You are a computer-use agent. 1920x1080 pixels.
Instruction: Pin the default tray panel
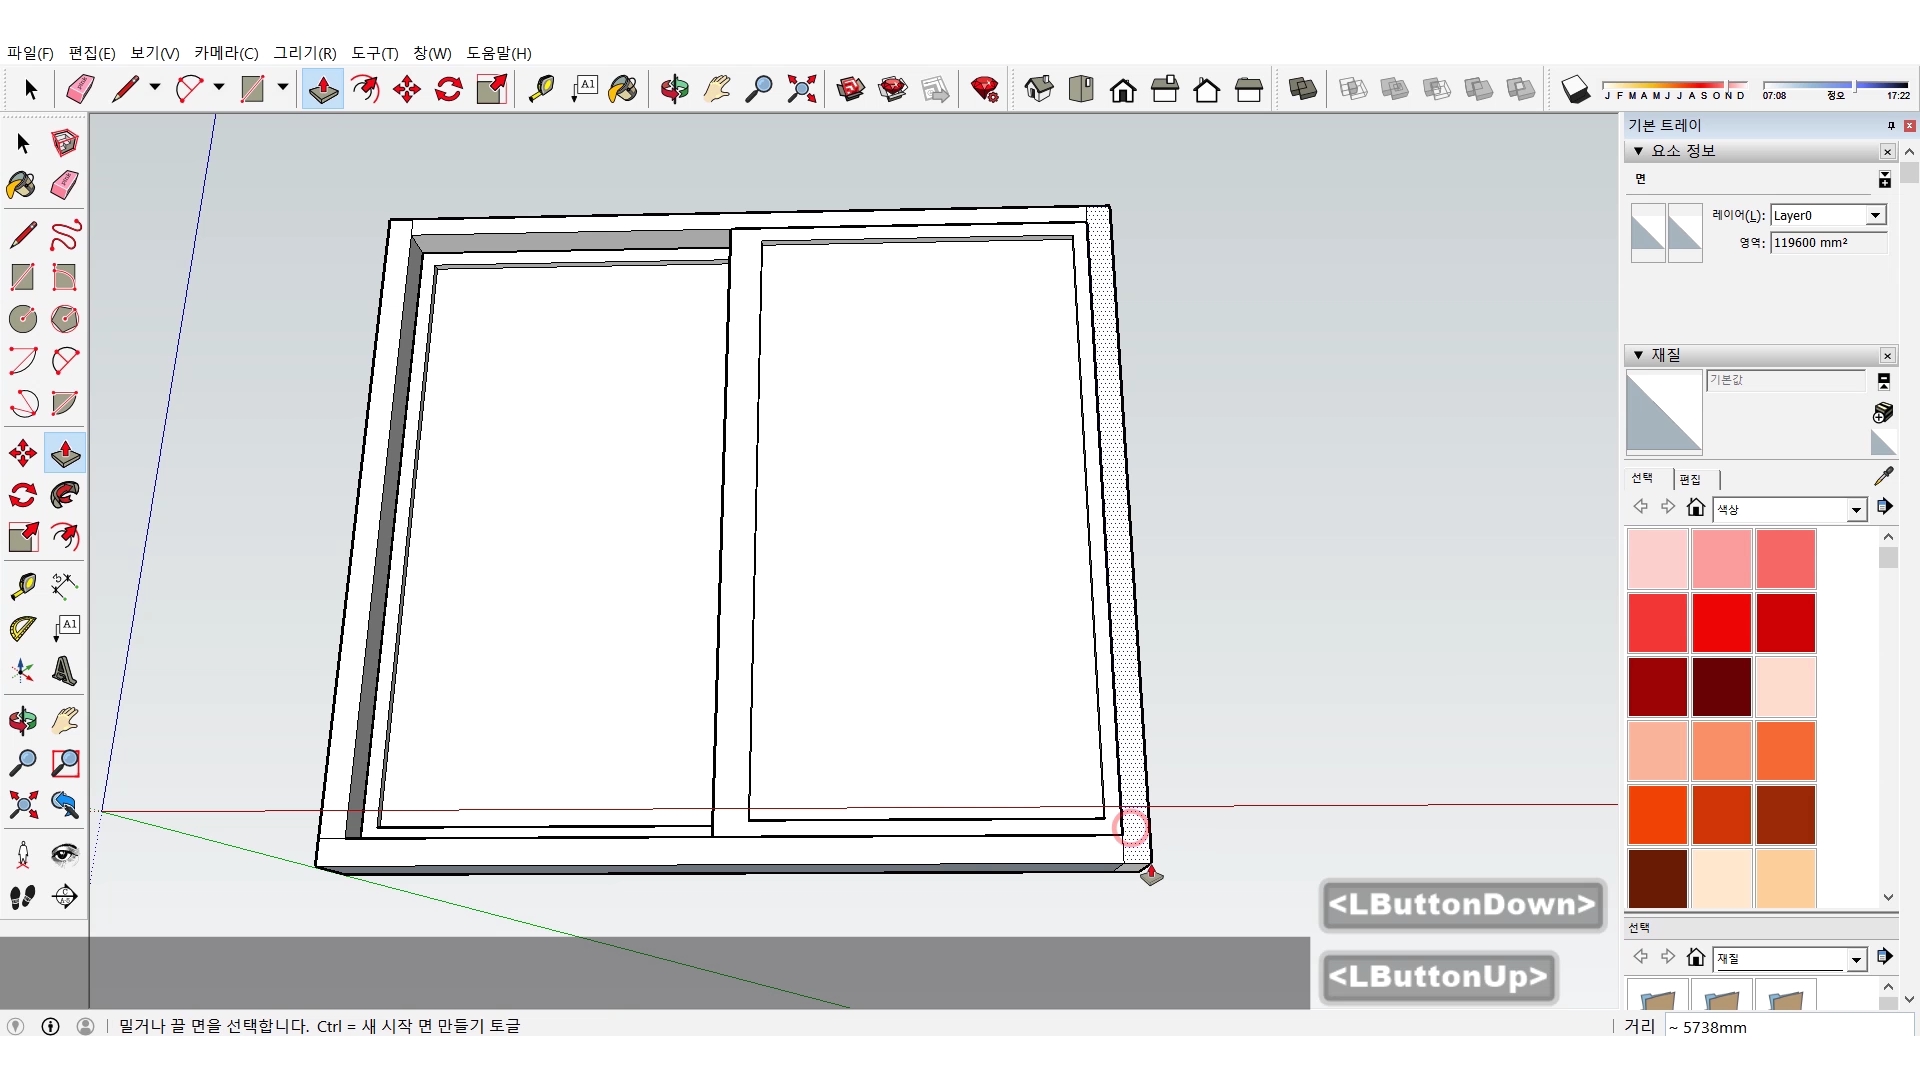[1890, 125]
